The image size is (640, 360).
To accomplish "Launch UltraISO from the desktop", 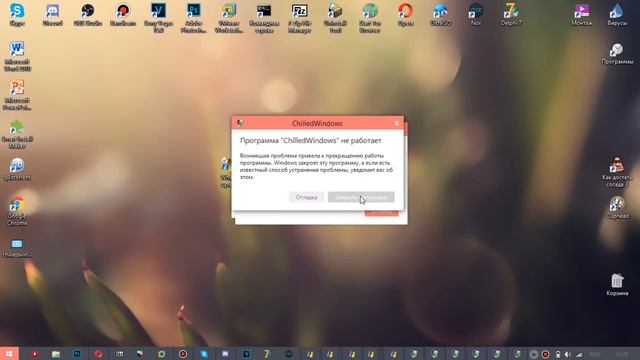I will pyautogui.click(x=440, y=15).
